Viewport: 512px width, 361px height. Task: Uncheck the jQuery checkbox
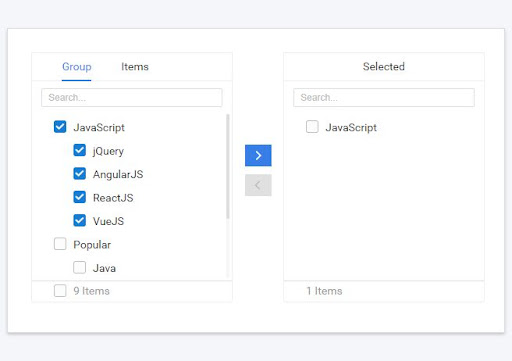tap(79, 150)
